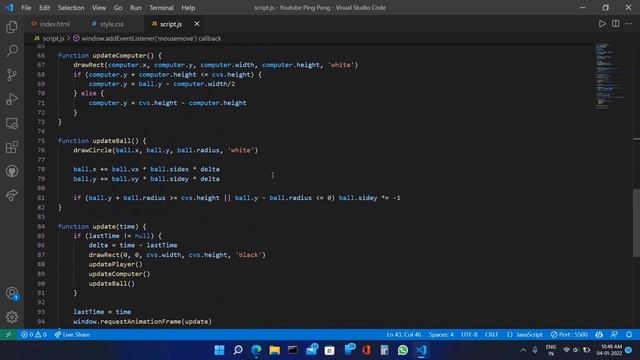Open the Edit menu
Screen dimensions: 640x360
44,8
